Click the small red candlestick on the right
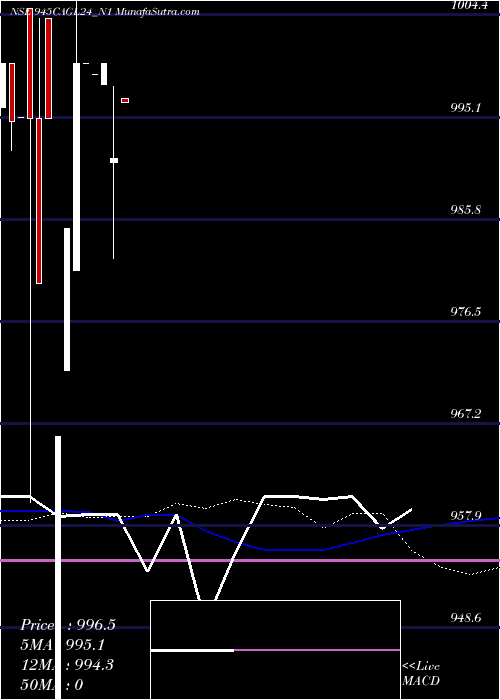The width and height of the screenshot is (500, 700). click(125, 100)
